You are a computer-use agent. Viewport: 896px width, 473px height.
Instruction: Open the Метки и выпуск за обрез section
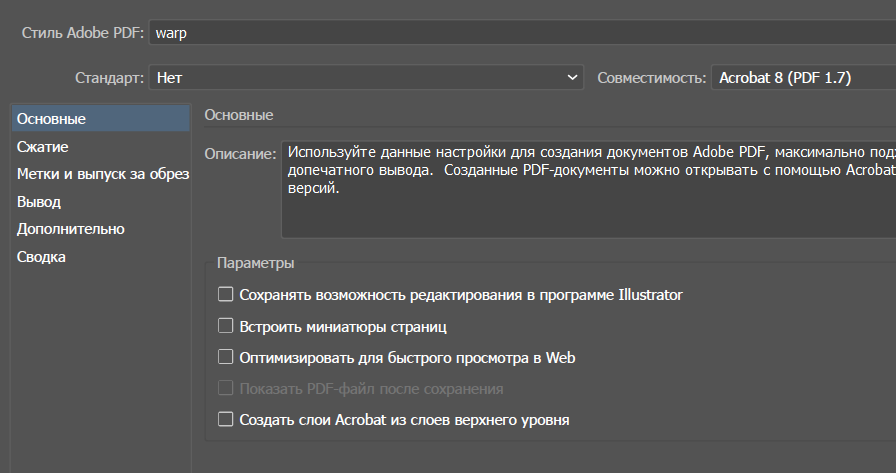point(103,174)
